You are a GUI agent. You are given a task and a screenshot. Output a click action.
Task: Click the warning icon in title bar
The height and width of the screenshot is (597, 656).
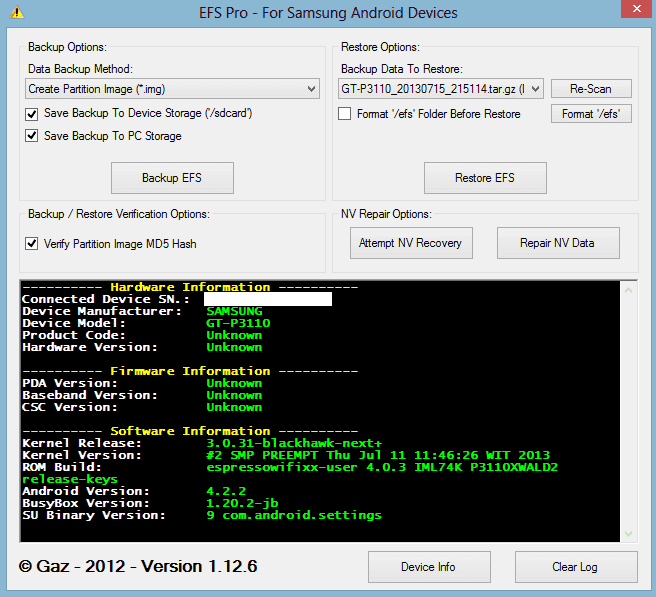click(17, 13)
